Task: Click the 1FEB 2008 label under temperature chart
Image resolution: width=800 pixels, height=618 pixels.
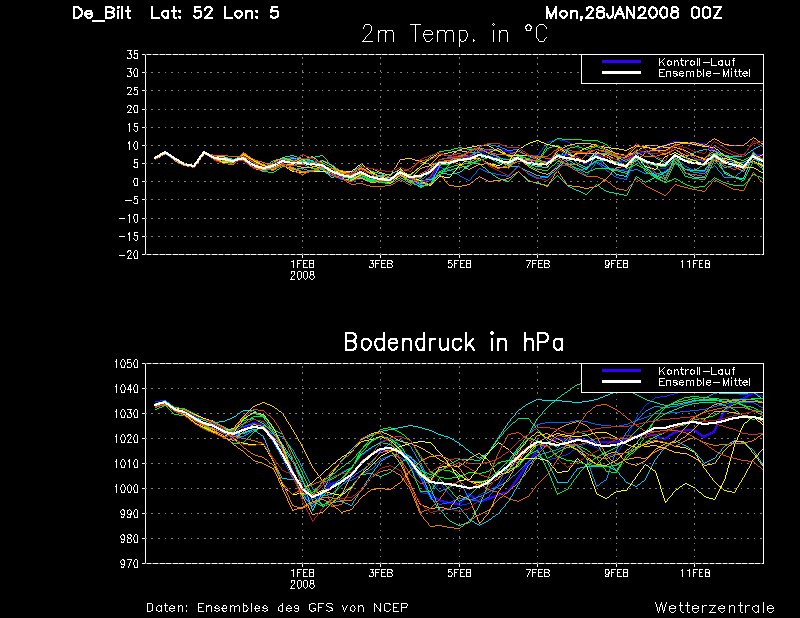Action: [x=303, y=269]
